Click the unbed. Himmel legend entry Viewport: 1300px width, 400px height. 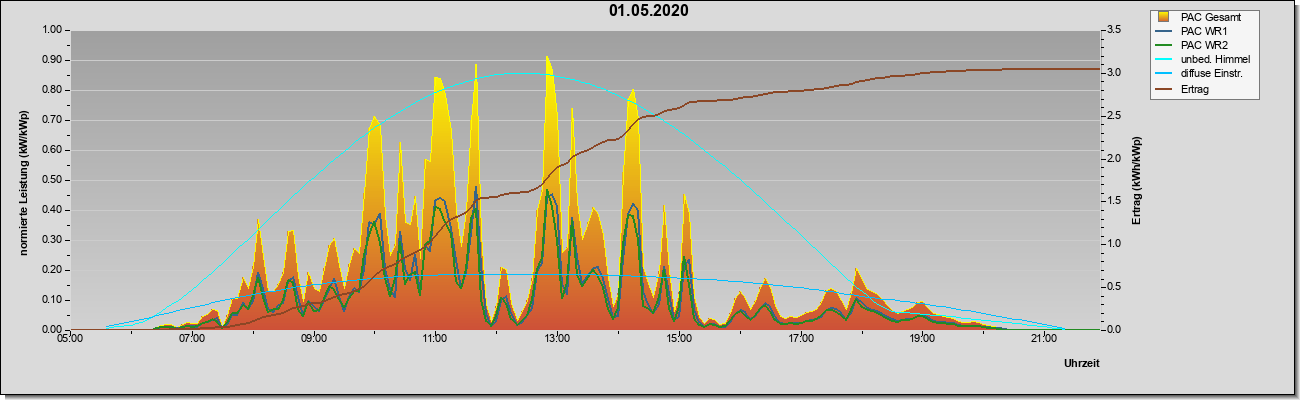(x=1200, y=59)
